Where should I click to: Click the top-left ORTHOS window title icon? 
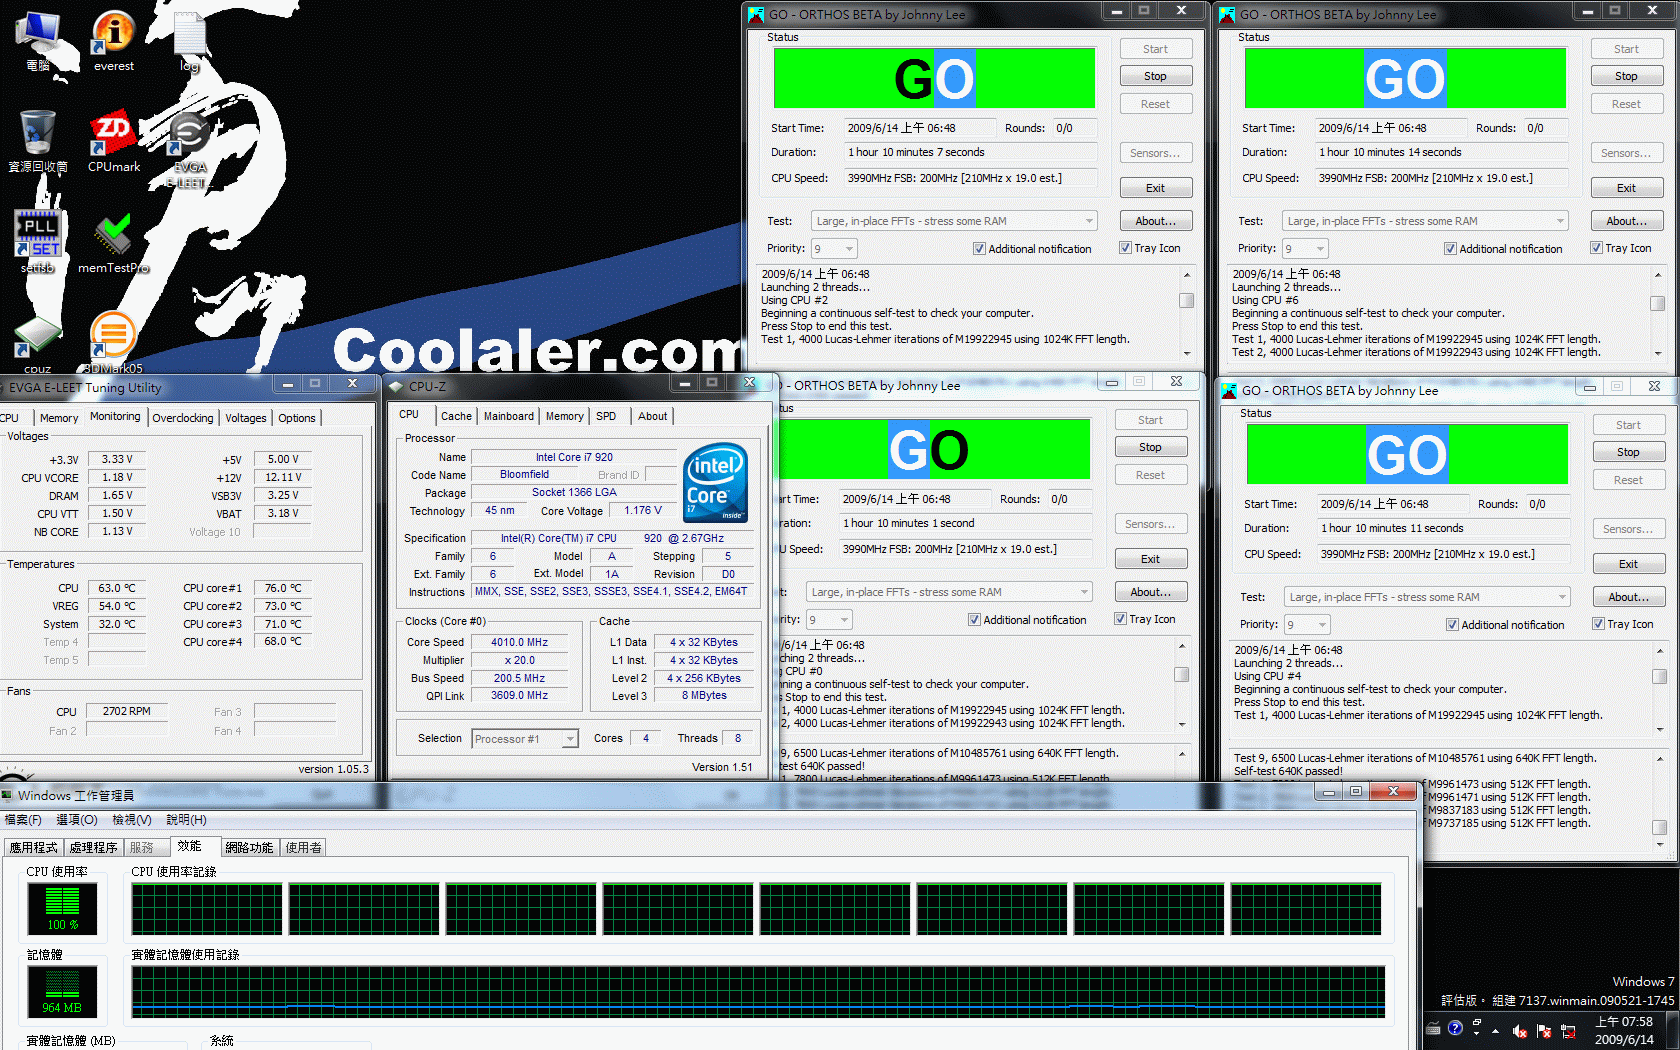[756, 14]
